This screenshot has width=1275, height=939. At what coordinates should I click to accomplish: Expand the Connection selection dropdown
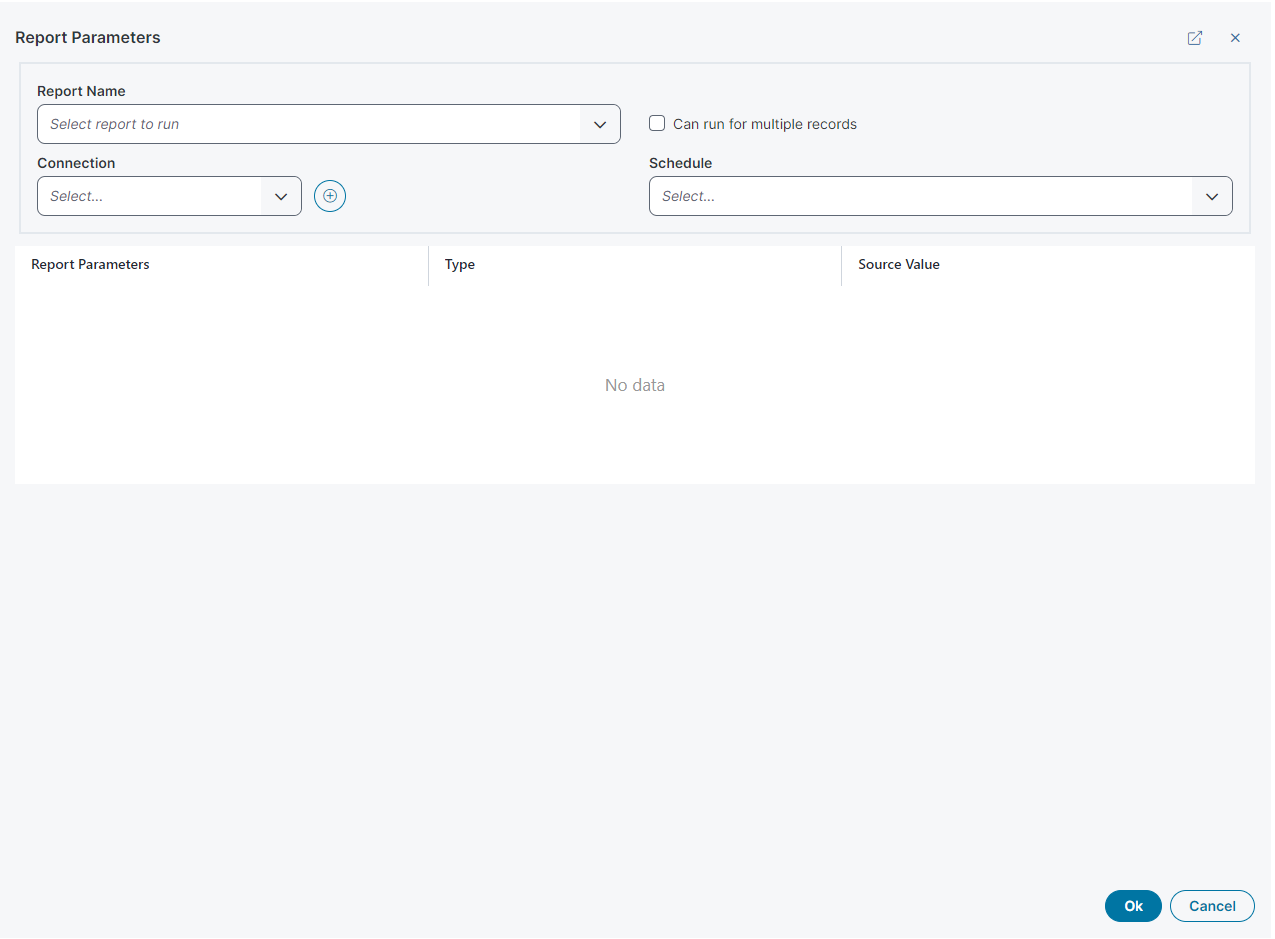coord(168,196)
